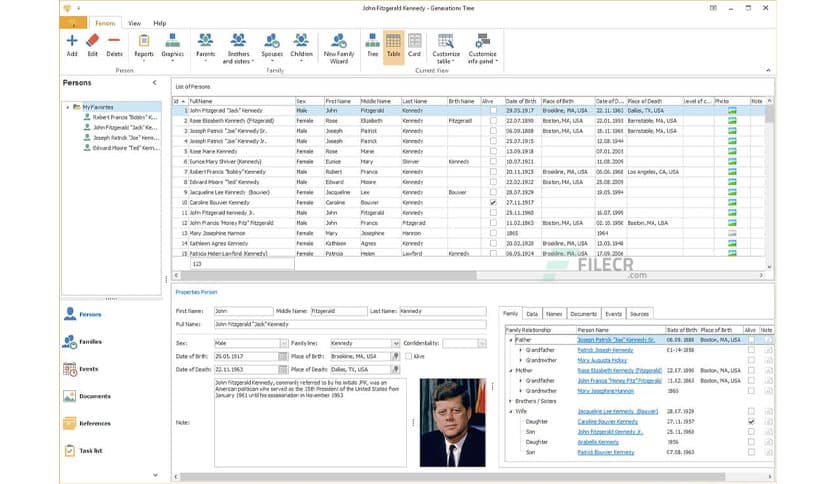836x484 pixels.
Task: Open Jacqueline Lee Kennedy (Bouvier) link
Action: click(x=617, y=411)
